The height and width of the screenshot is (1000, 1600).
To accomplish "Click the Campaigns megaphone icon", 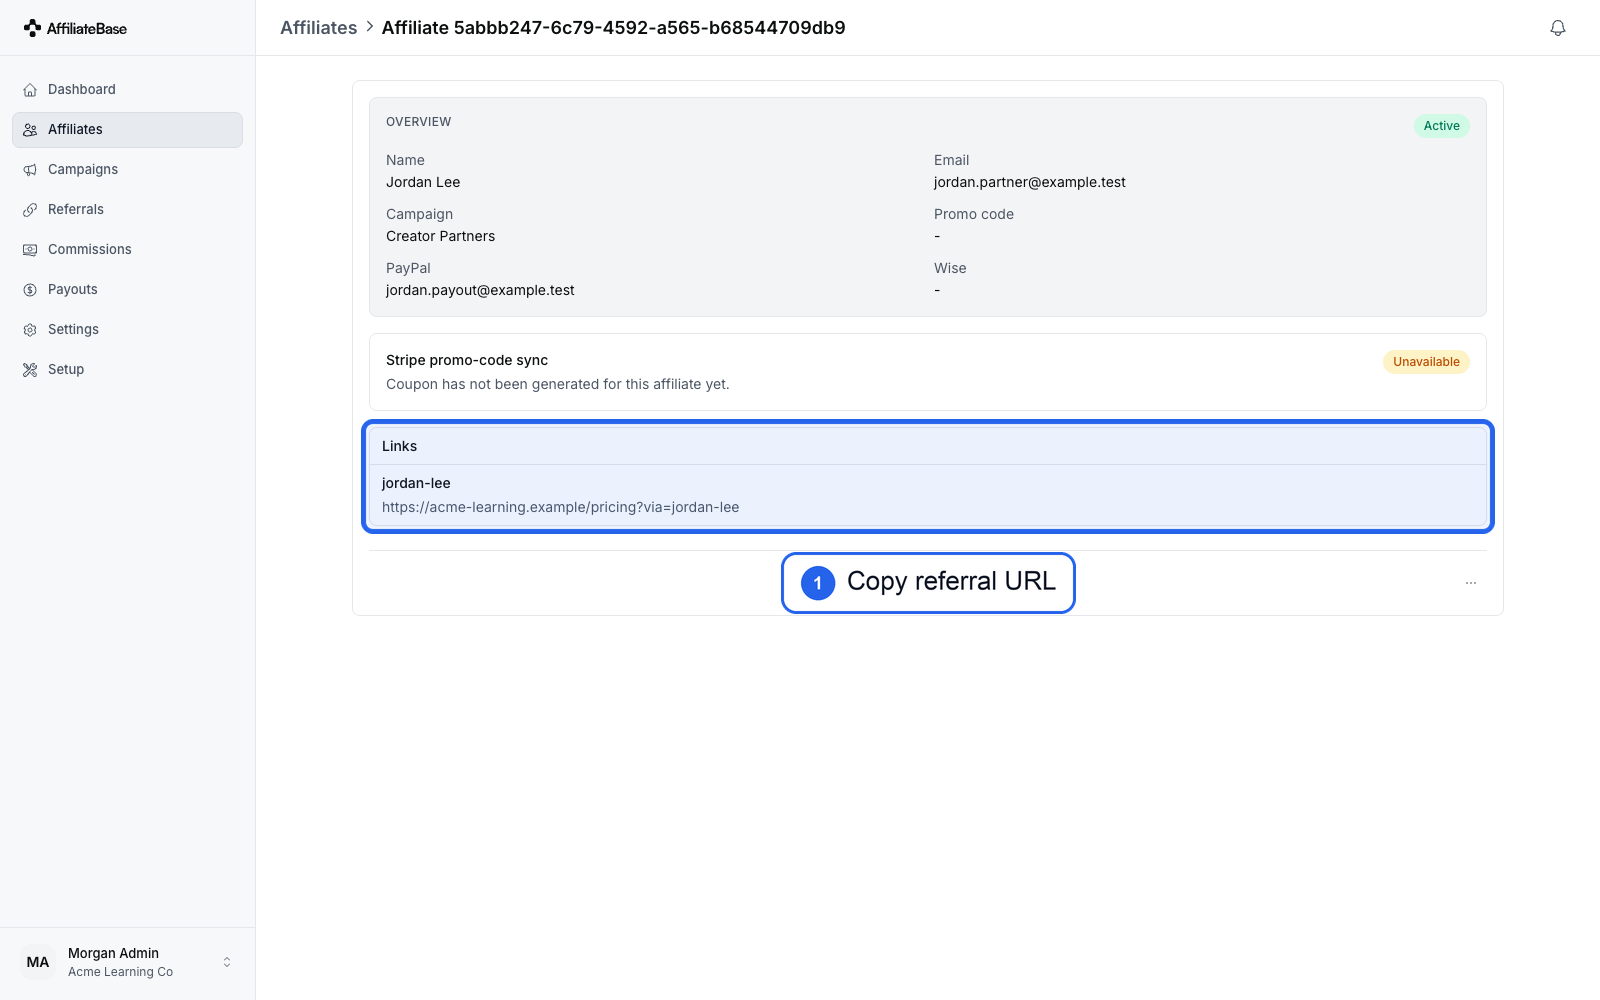I will coord(30,170).
